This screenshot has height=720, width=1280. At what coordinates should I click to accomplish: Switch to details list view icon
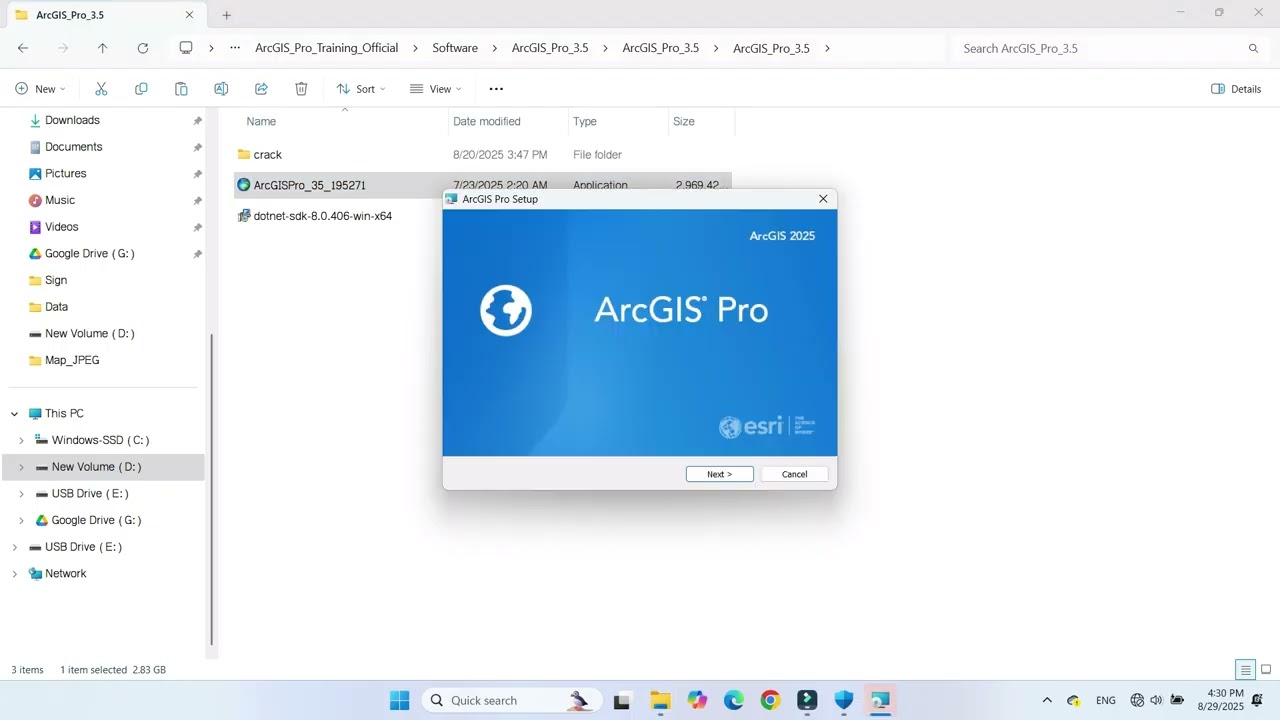coord(1245,670)
